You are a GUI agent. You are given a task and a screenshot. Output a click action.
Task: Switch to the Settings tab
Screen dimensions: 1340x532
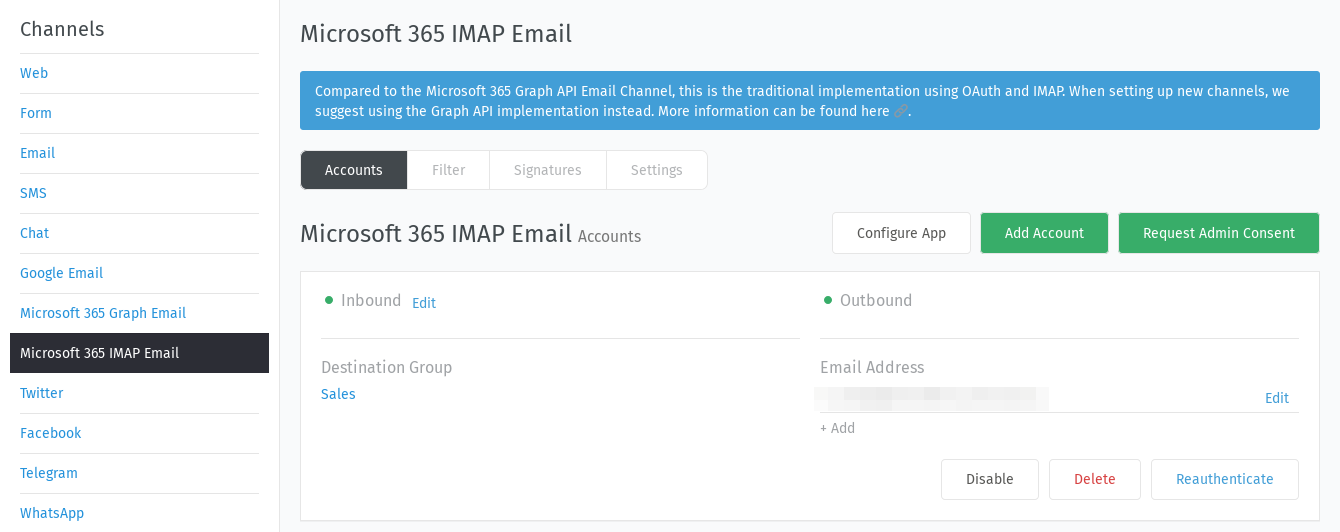(x=657, y=170)
